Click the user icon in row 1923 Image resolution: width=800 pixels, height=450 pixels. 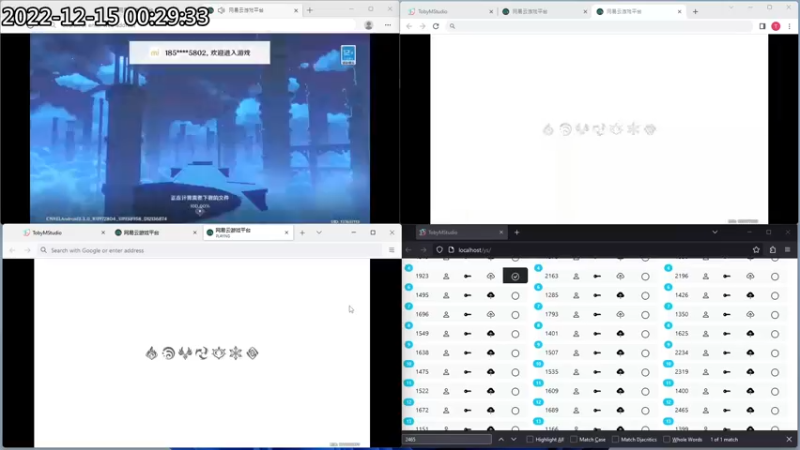tap(446, 276)
